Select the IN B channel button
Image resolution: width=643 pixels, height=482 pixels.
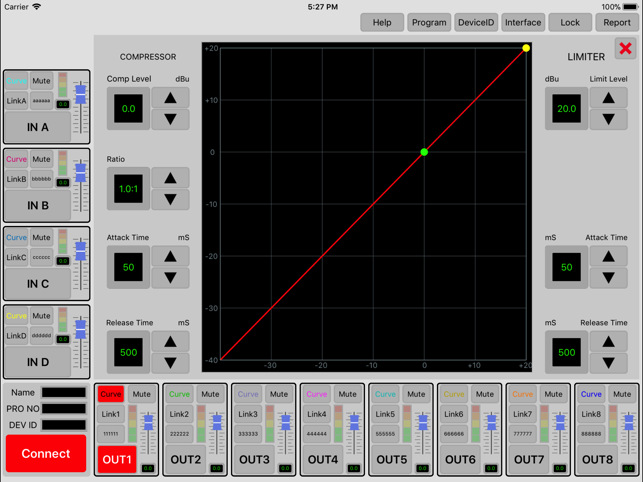tap(38, 206)
